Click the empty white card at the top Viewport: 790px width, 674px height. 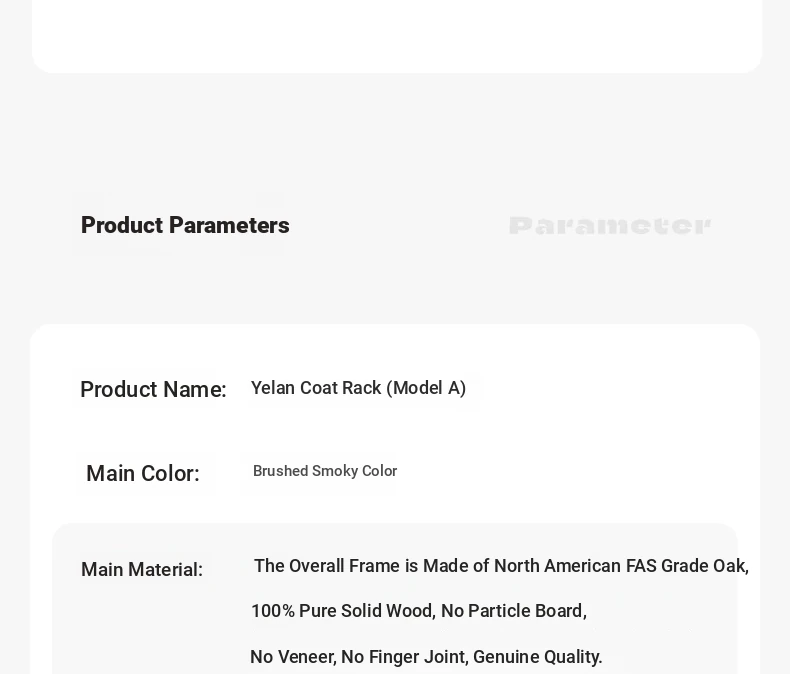397,35
